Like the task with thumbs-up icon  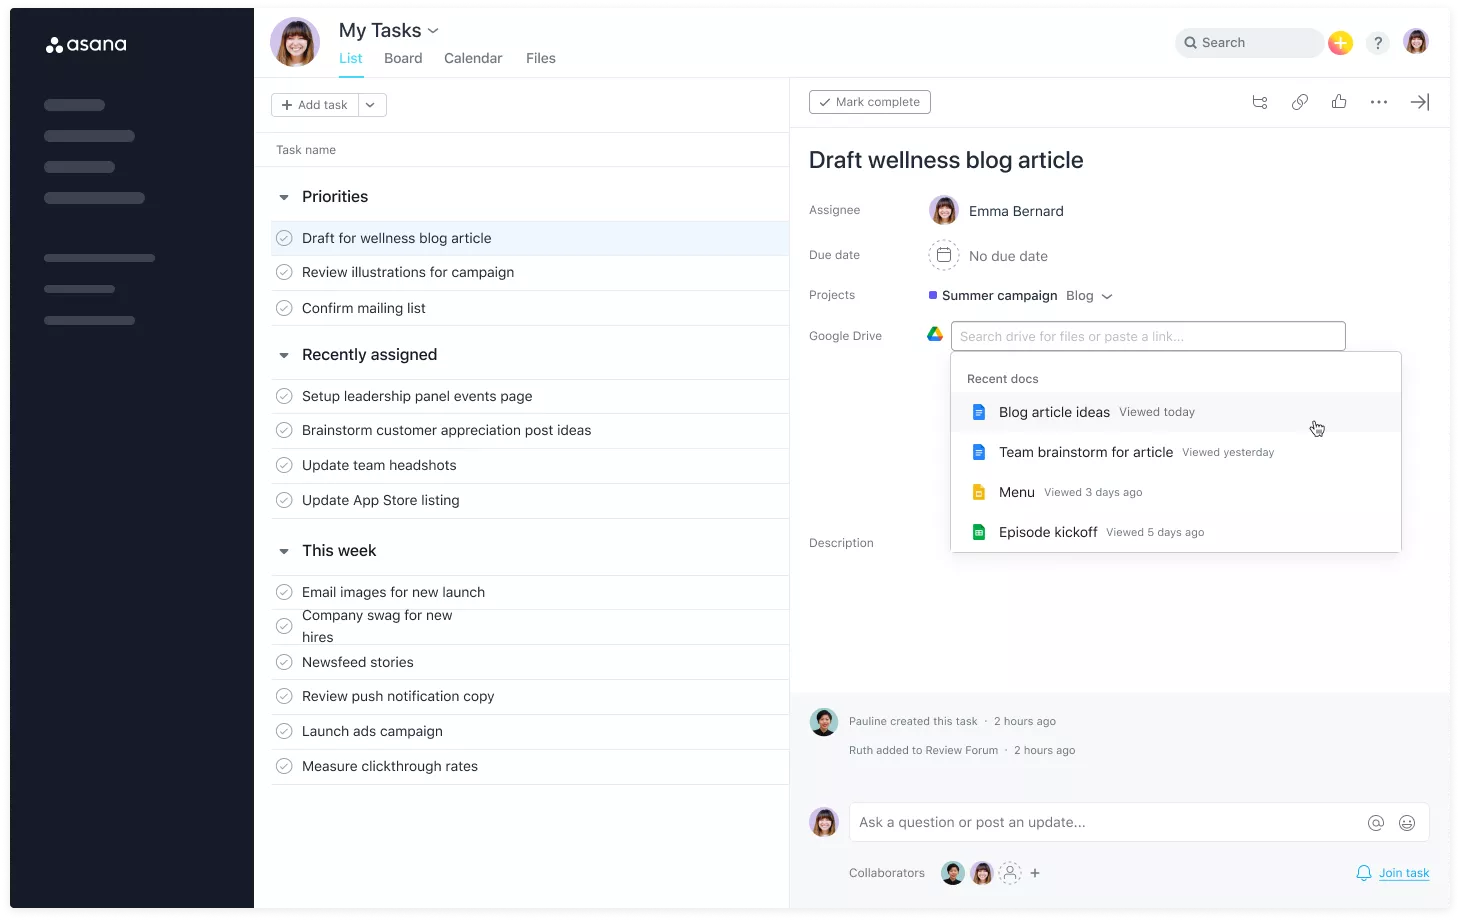click(1339, 102)
